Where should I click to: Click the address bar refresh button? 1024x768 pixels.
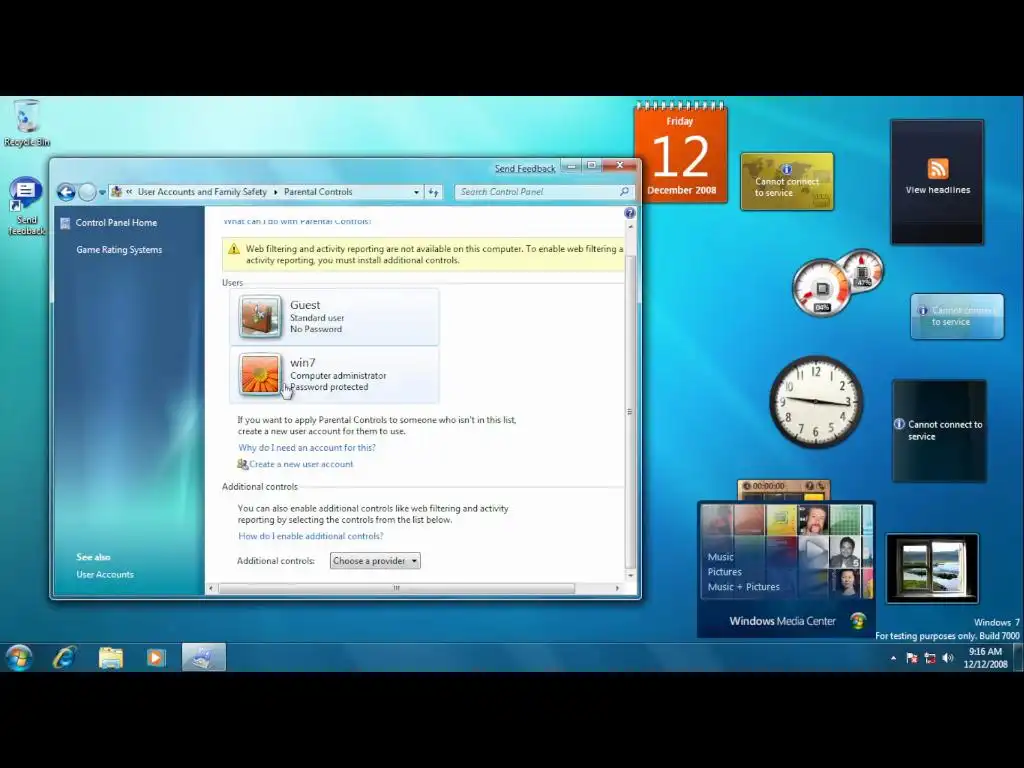[x=434, y=193]
